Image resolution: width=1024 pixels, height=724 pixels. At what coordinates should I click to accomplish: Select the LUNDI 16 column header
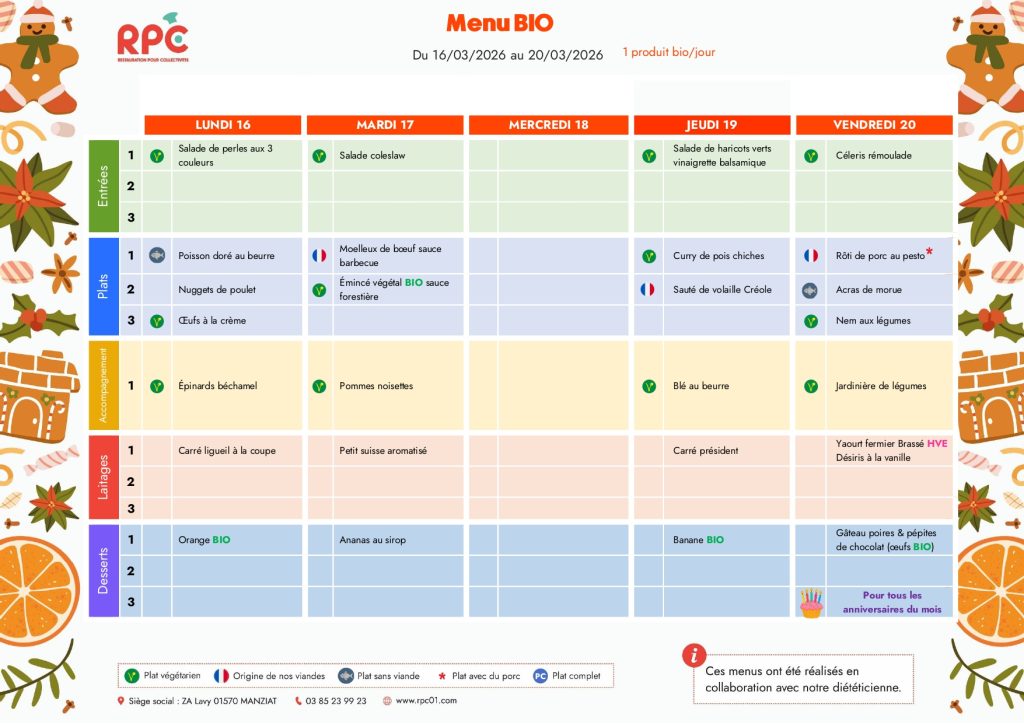(x=223, y=125)
